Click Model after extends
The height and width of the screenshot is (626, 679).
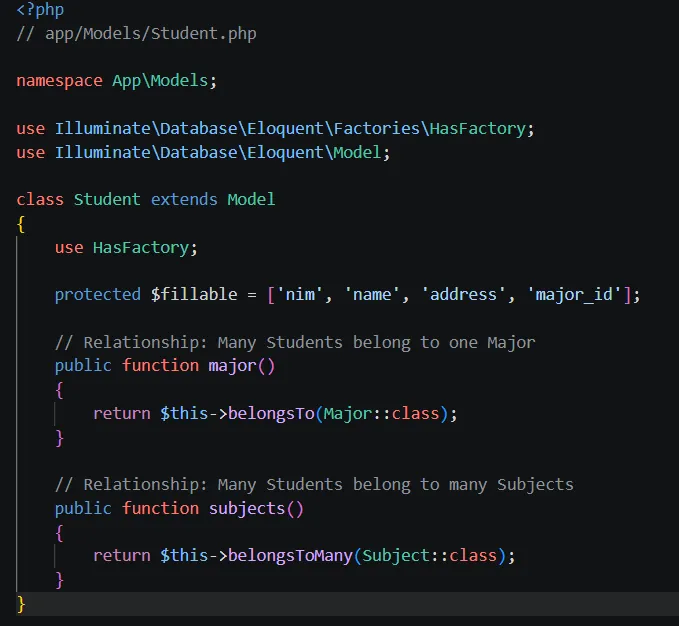pyautogui.click(x=252, y=200)
